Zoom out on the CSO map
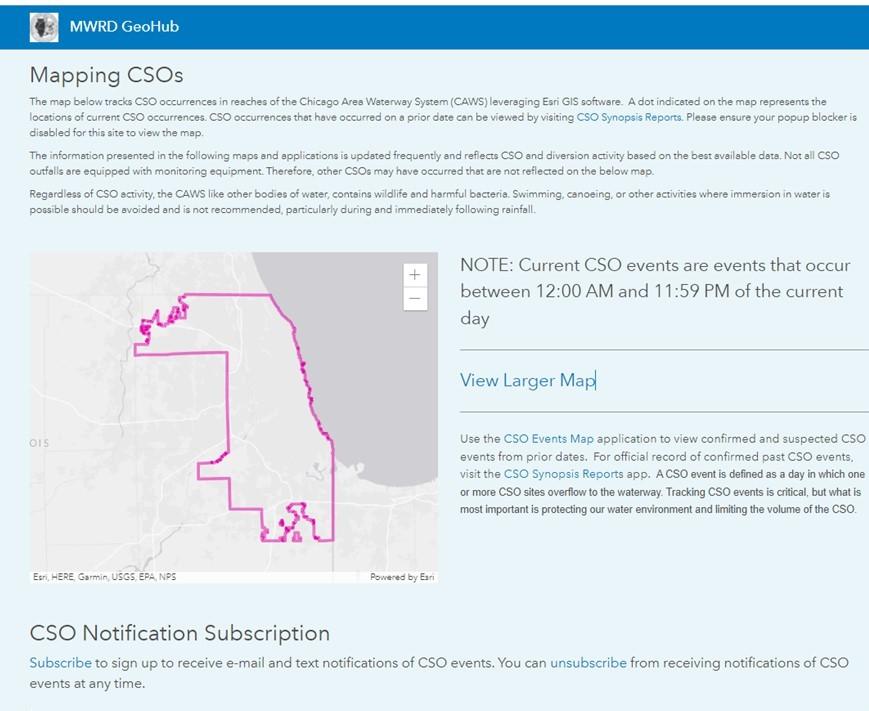This screenshot has height=711, width=869. [415, 298]
